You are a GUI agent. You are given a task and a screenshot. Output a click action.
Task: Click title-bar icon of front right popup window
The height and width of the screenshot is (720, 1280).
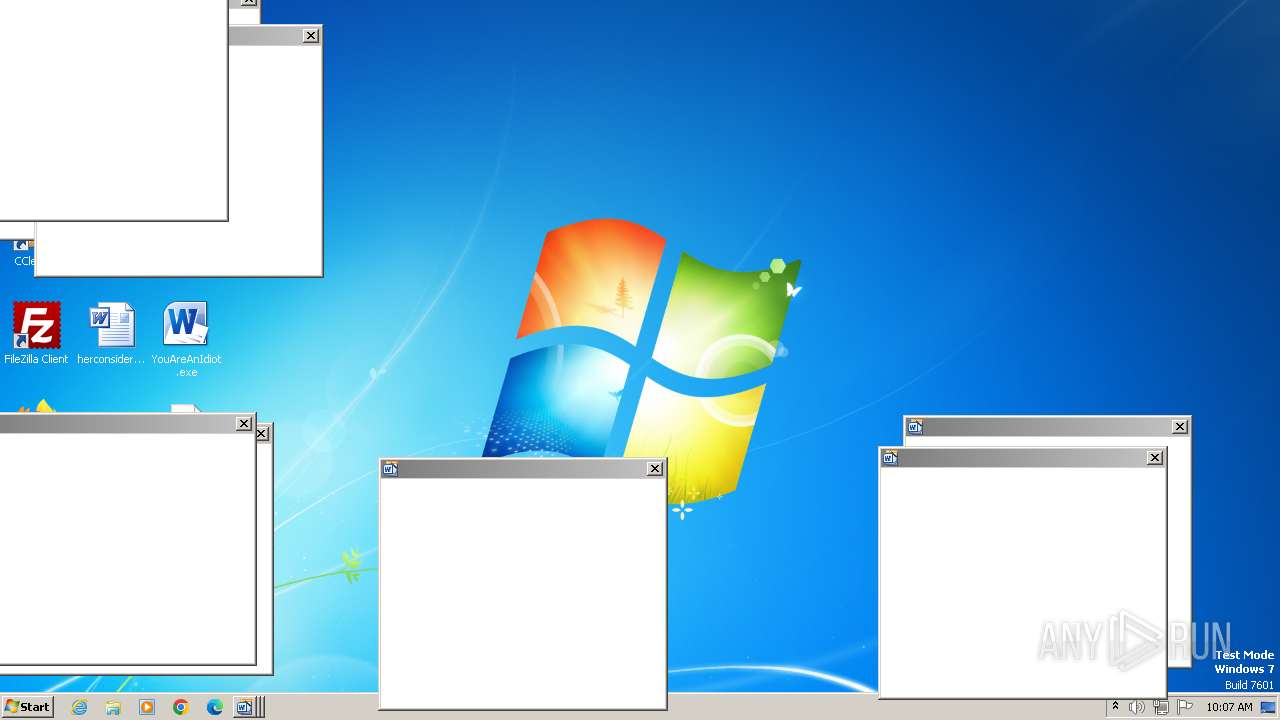coord(890,458)
